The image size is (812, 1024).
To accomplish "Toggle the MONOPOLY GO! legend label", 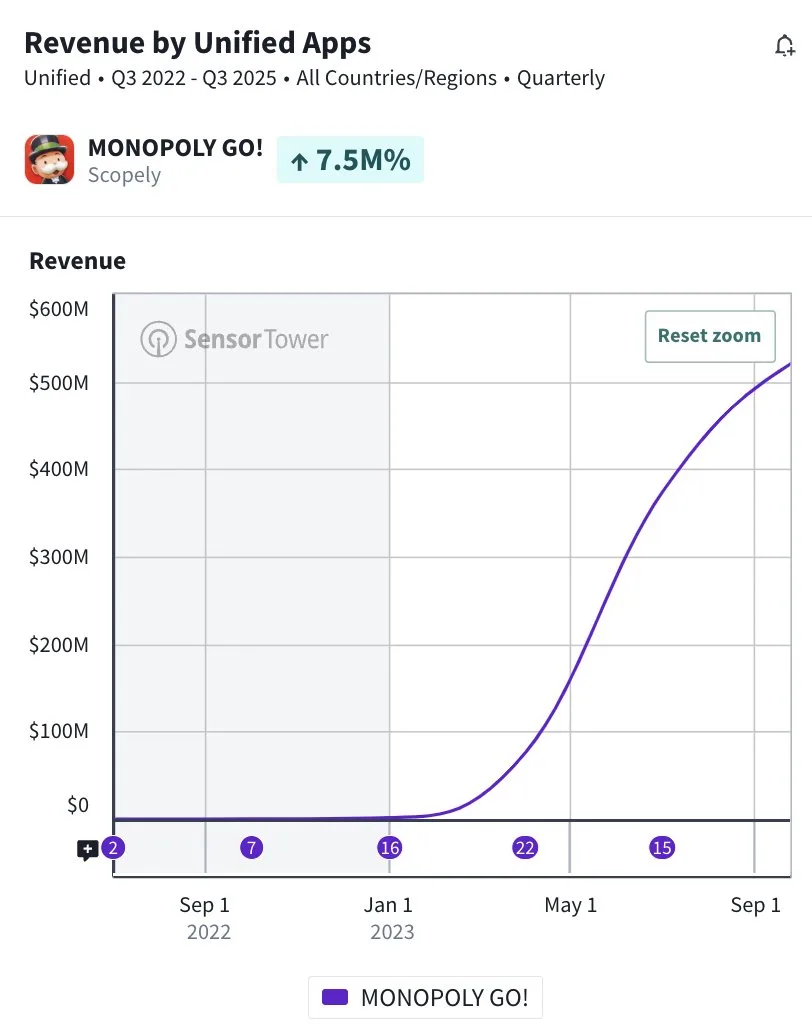I will point(444,997).
